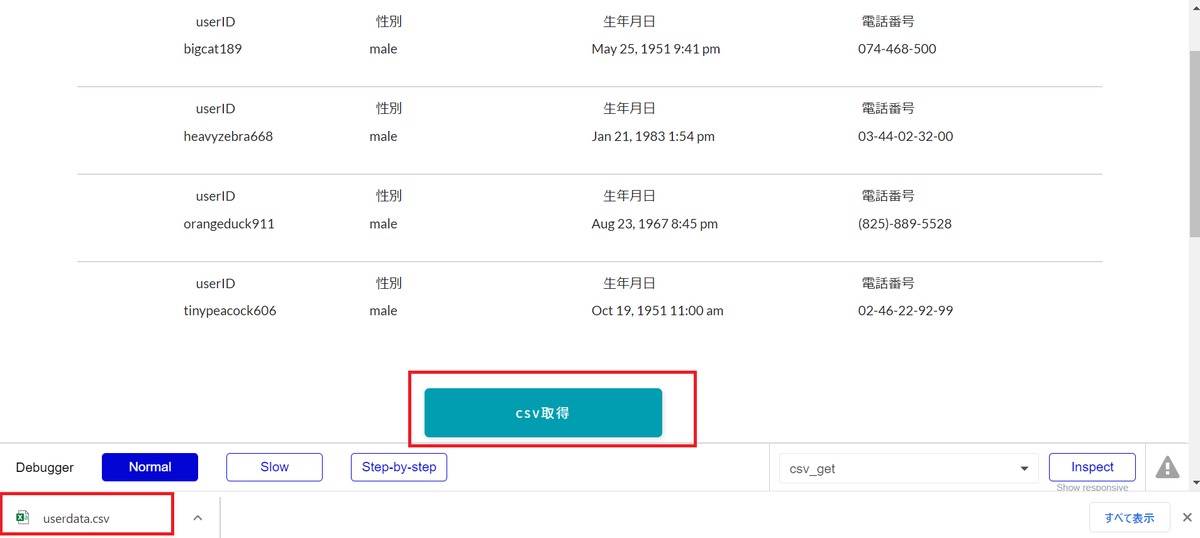Viewport: 1200px width, 538px height.
Task: Select userID bigcat189 text
Action: (x=213, y=49)
